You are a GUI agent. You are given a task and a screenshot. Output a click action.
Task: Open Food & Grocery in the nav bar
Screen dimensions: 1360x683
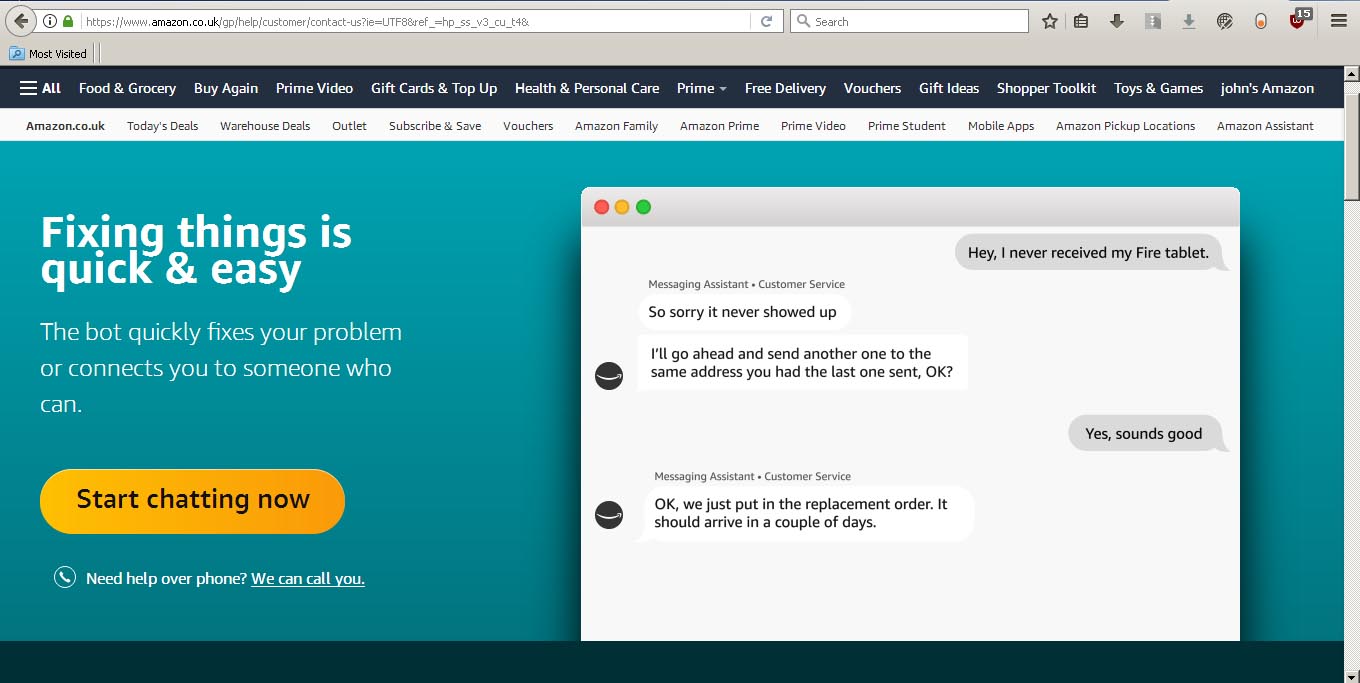coord(127,88)
